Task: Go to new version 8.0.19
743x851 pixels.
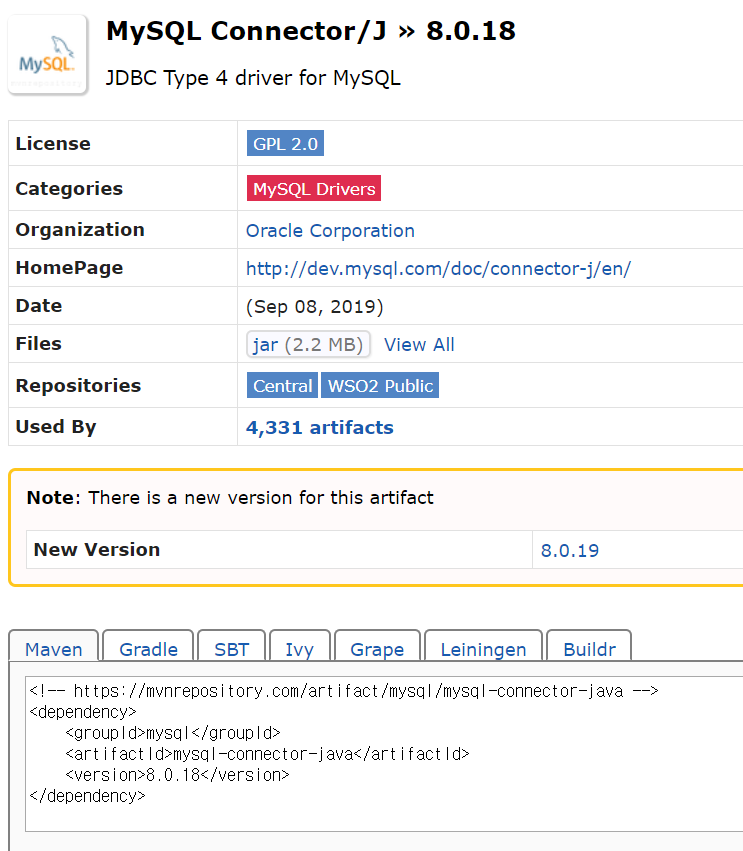Action: 570,550
